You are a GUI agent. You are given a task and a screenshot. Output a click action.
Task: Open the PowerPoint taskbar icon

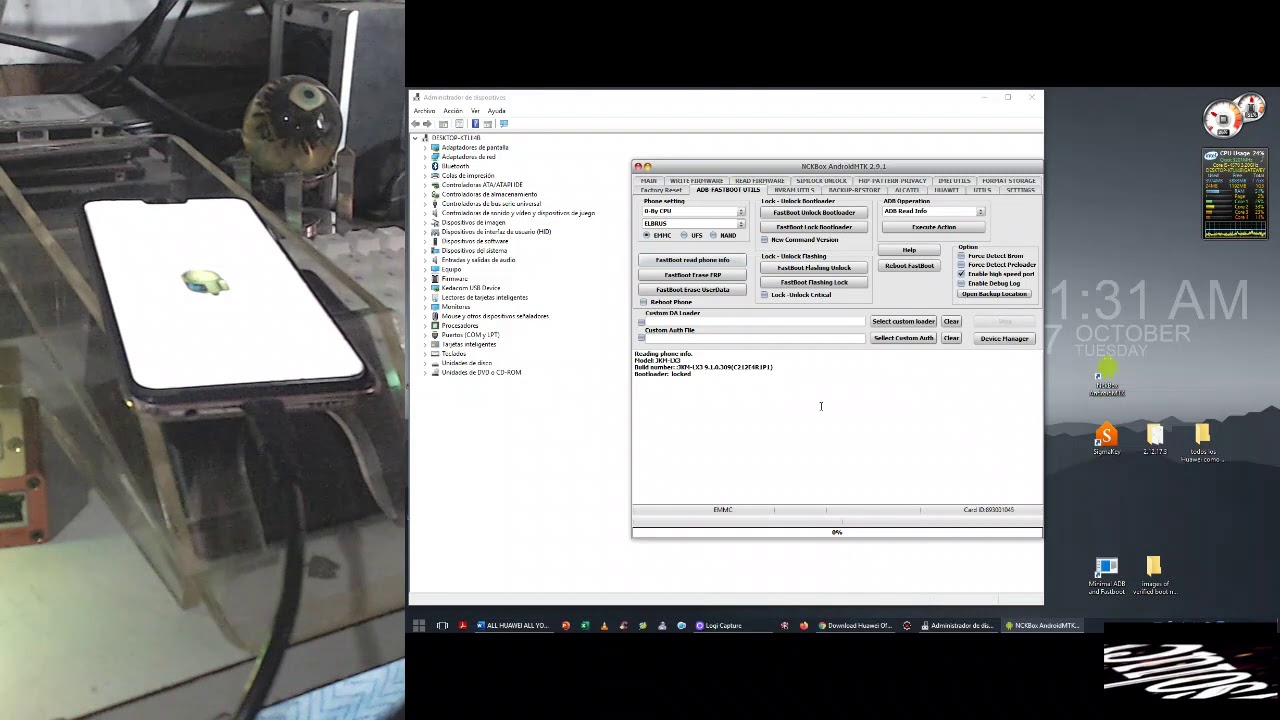pos(565,626)
